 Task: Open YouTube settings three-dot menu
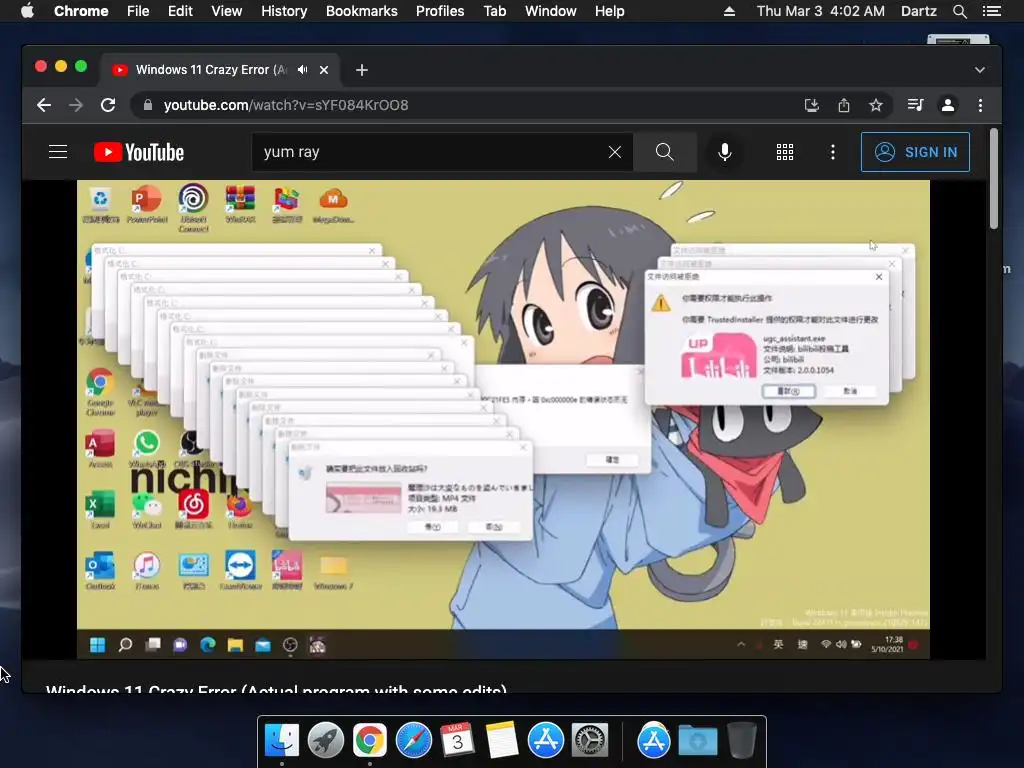[832, 152]
